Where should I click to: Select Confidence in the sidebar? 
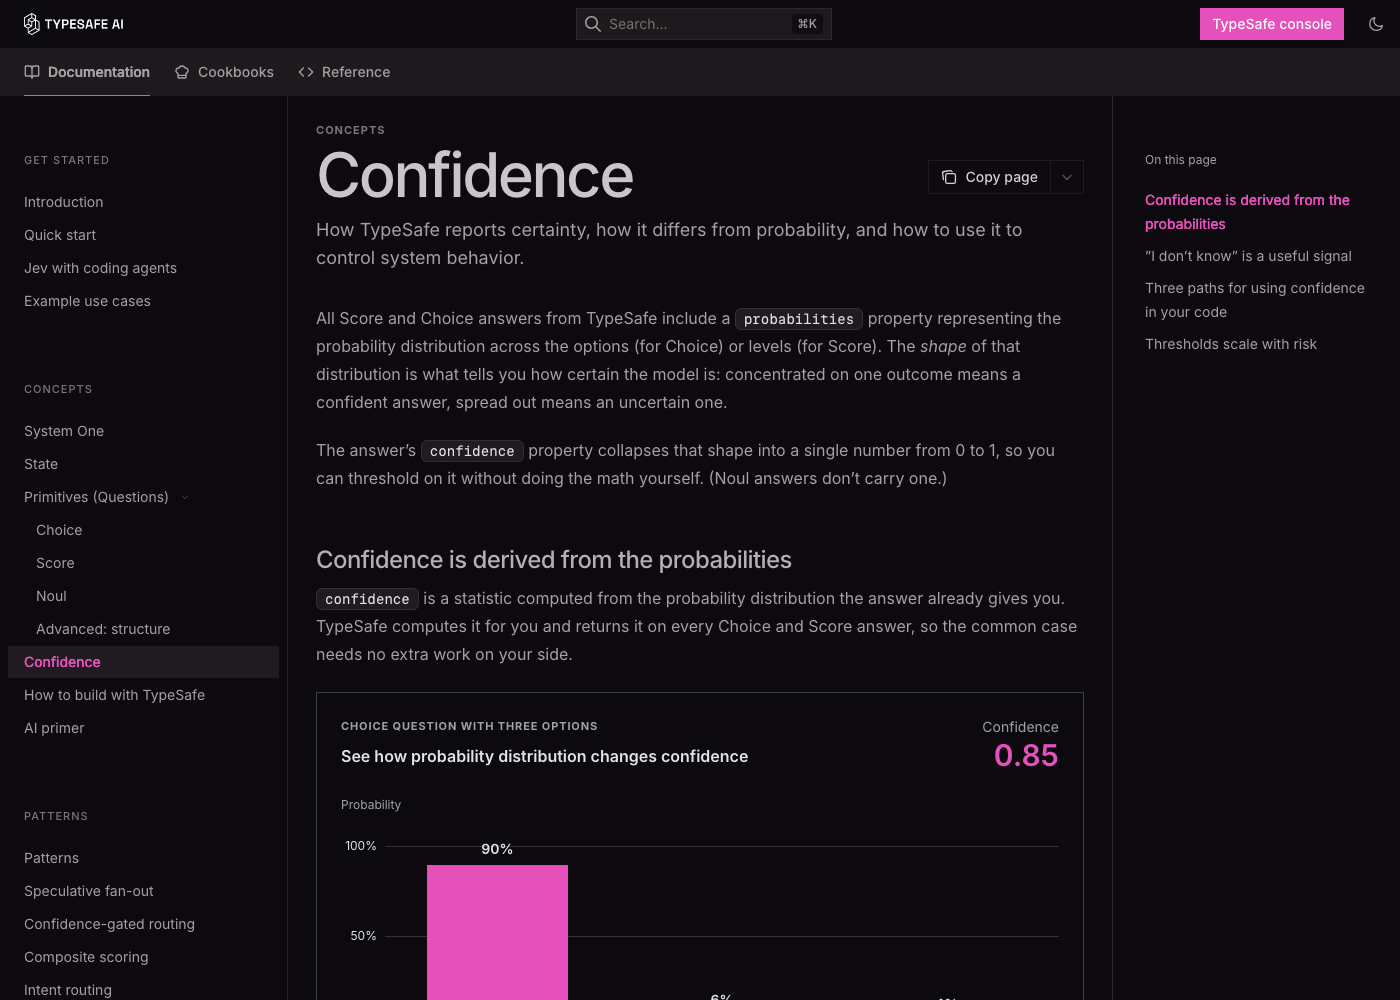click(x=143, y=662)
